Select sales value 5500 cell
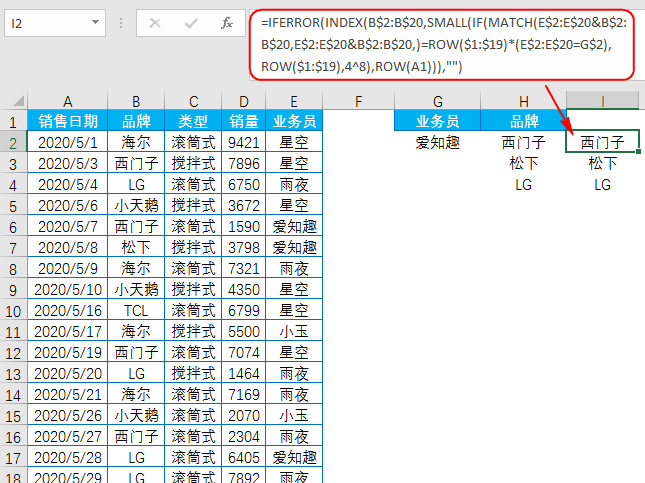The width and height of the screenshot is (645, 483). [244, 331]
